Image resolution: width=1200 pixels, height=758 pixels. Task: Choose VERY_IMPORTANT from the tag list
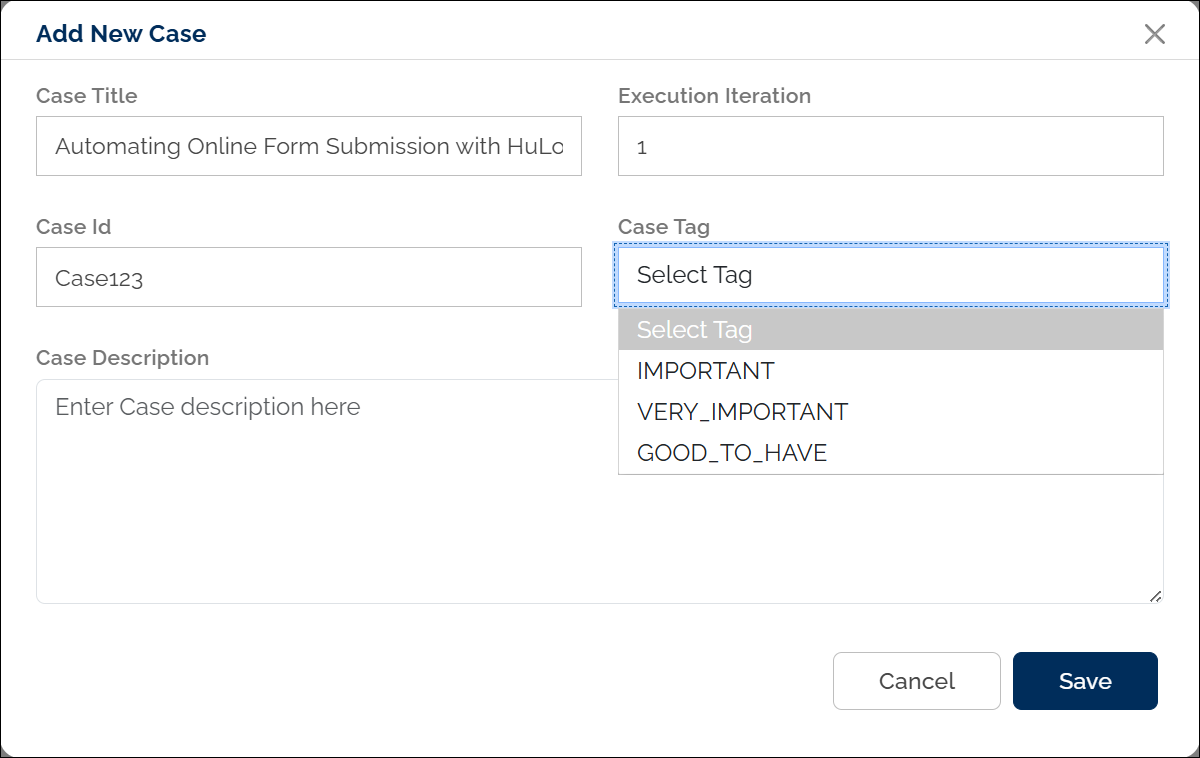[742, 411]
